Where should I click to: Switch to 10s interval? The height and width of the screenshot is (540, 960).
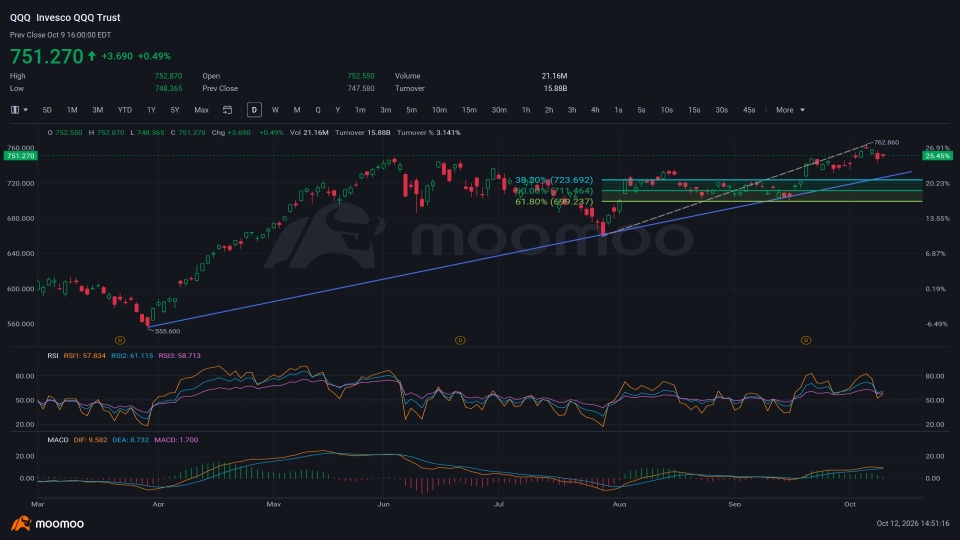click(667, 110)
